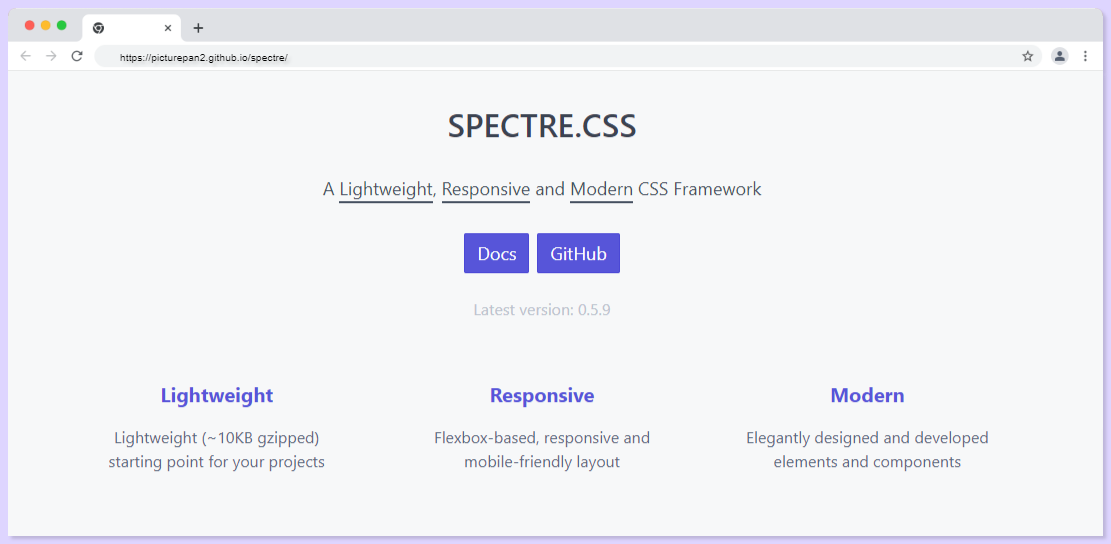
Task: Click the address bar URL field
Action: (567, 57)
